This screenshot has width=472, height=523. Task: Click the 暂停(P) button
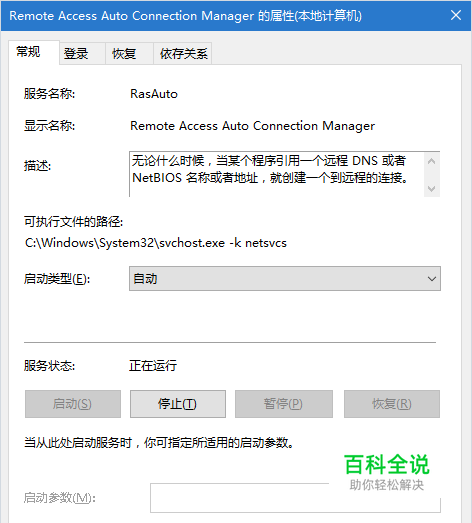[x=284, y=404]
